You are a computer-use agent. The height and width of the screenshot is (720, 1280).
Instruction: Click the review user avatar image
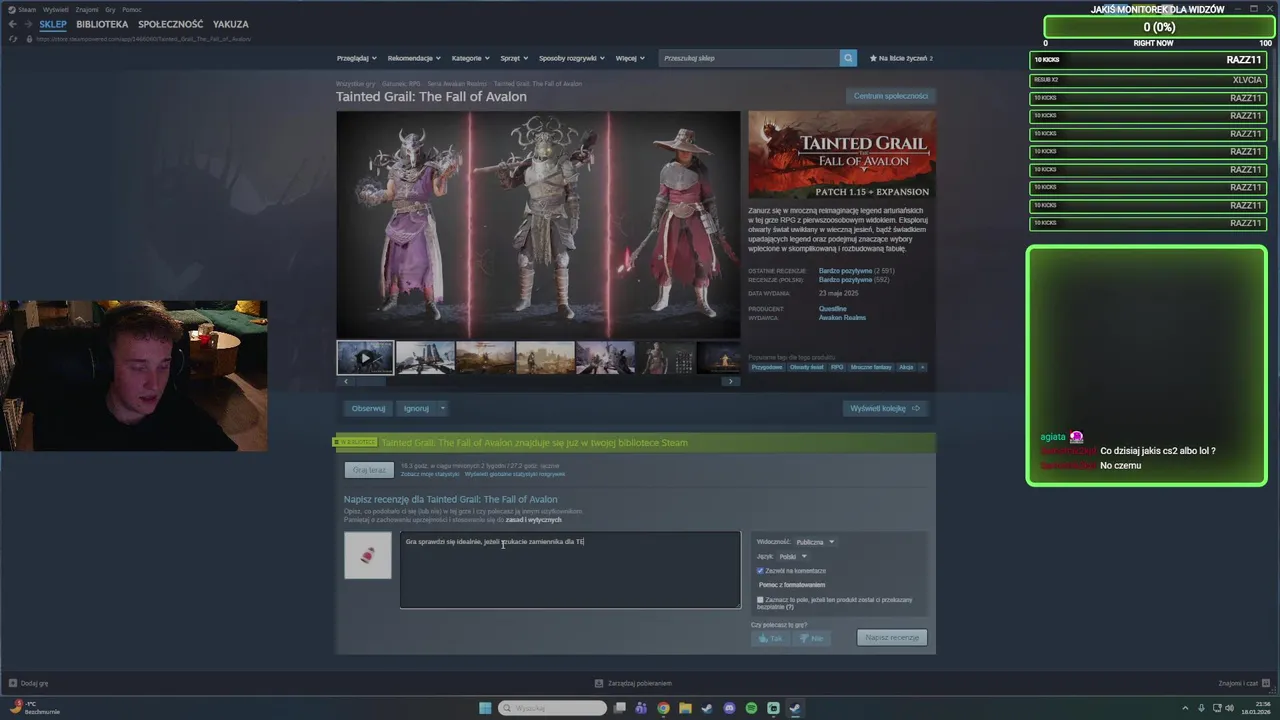pyautogui.click(x=368, y=555)
